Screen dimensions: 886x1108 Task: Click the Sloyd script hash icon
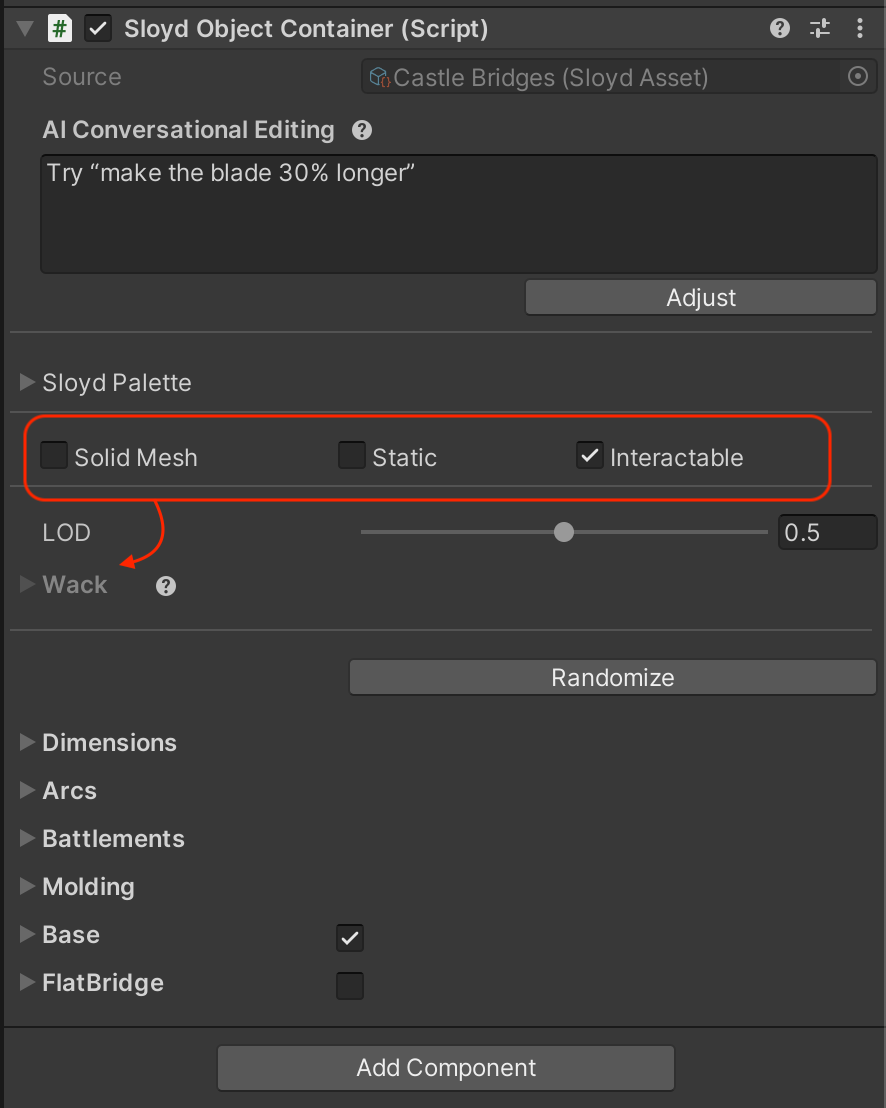coord(60,29)
